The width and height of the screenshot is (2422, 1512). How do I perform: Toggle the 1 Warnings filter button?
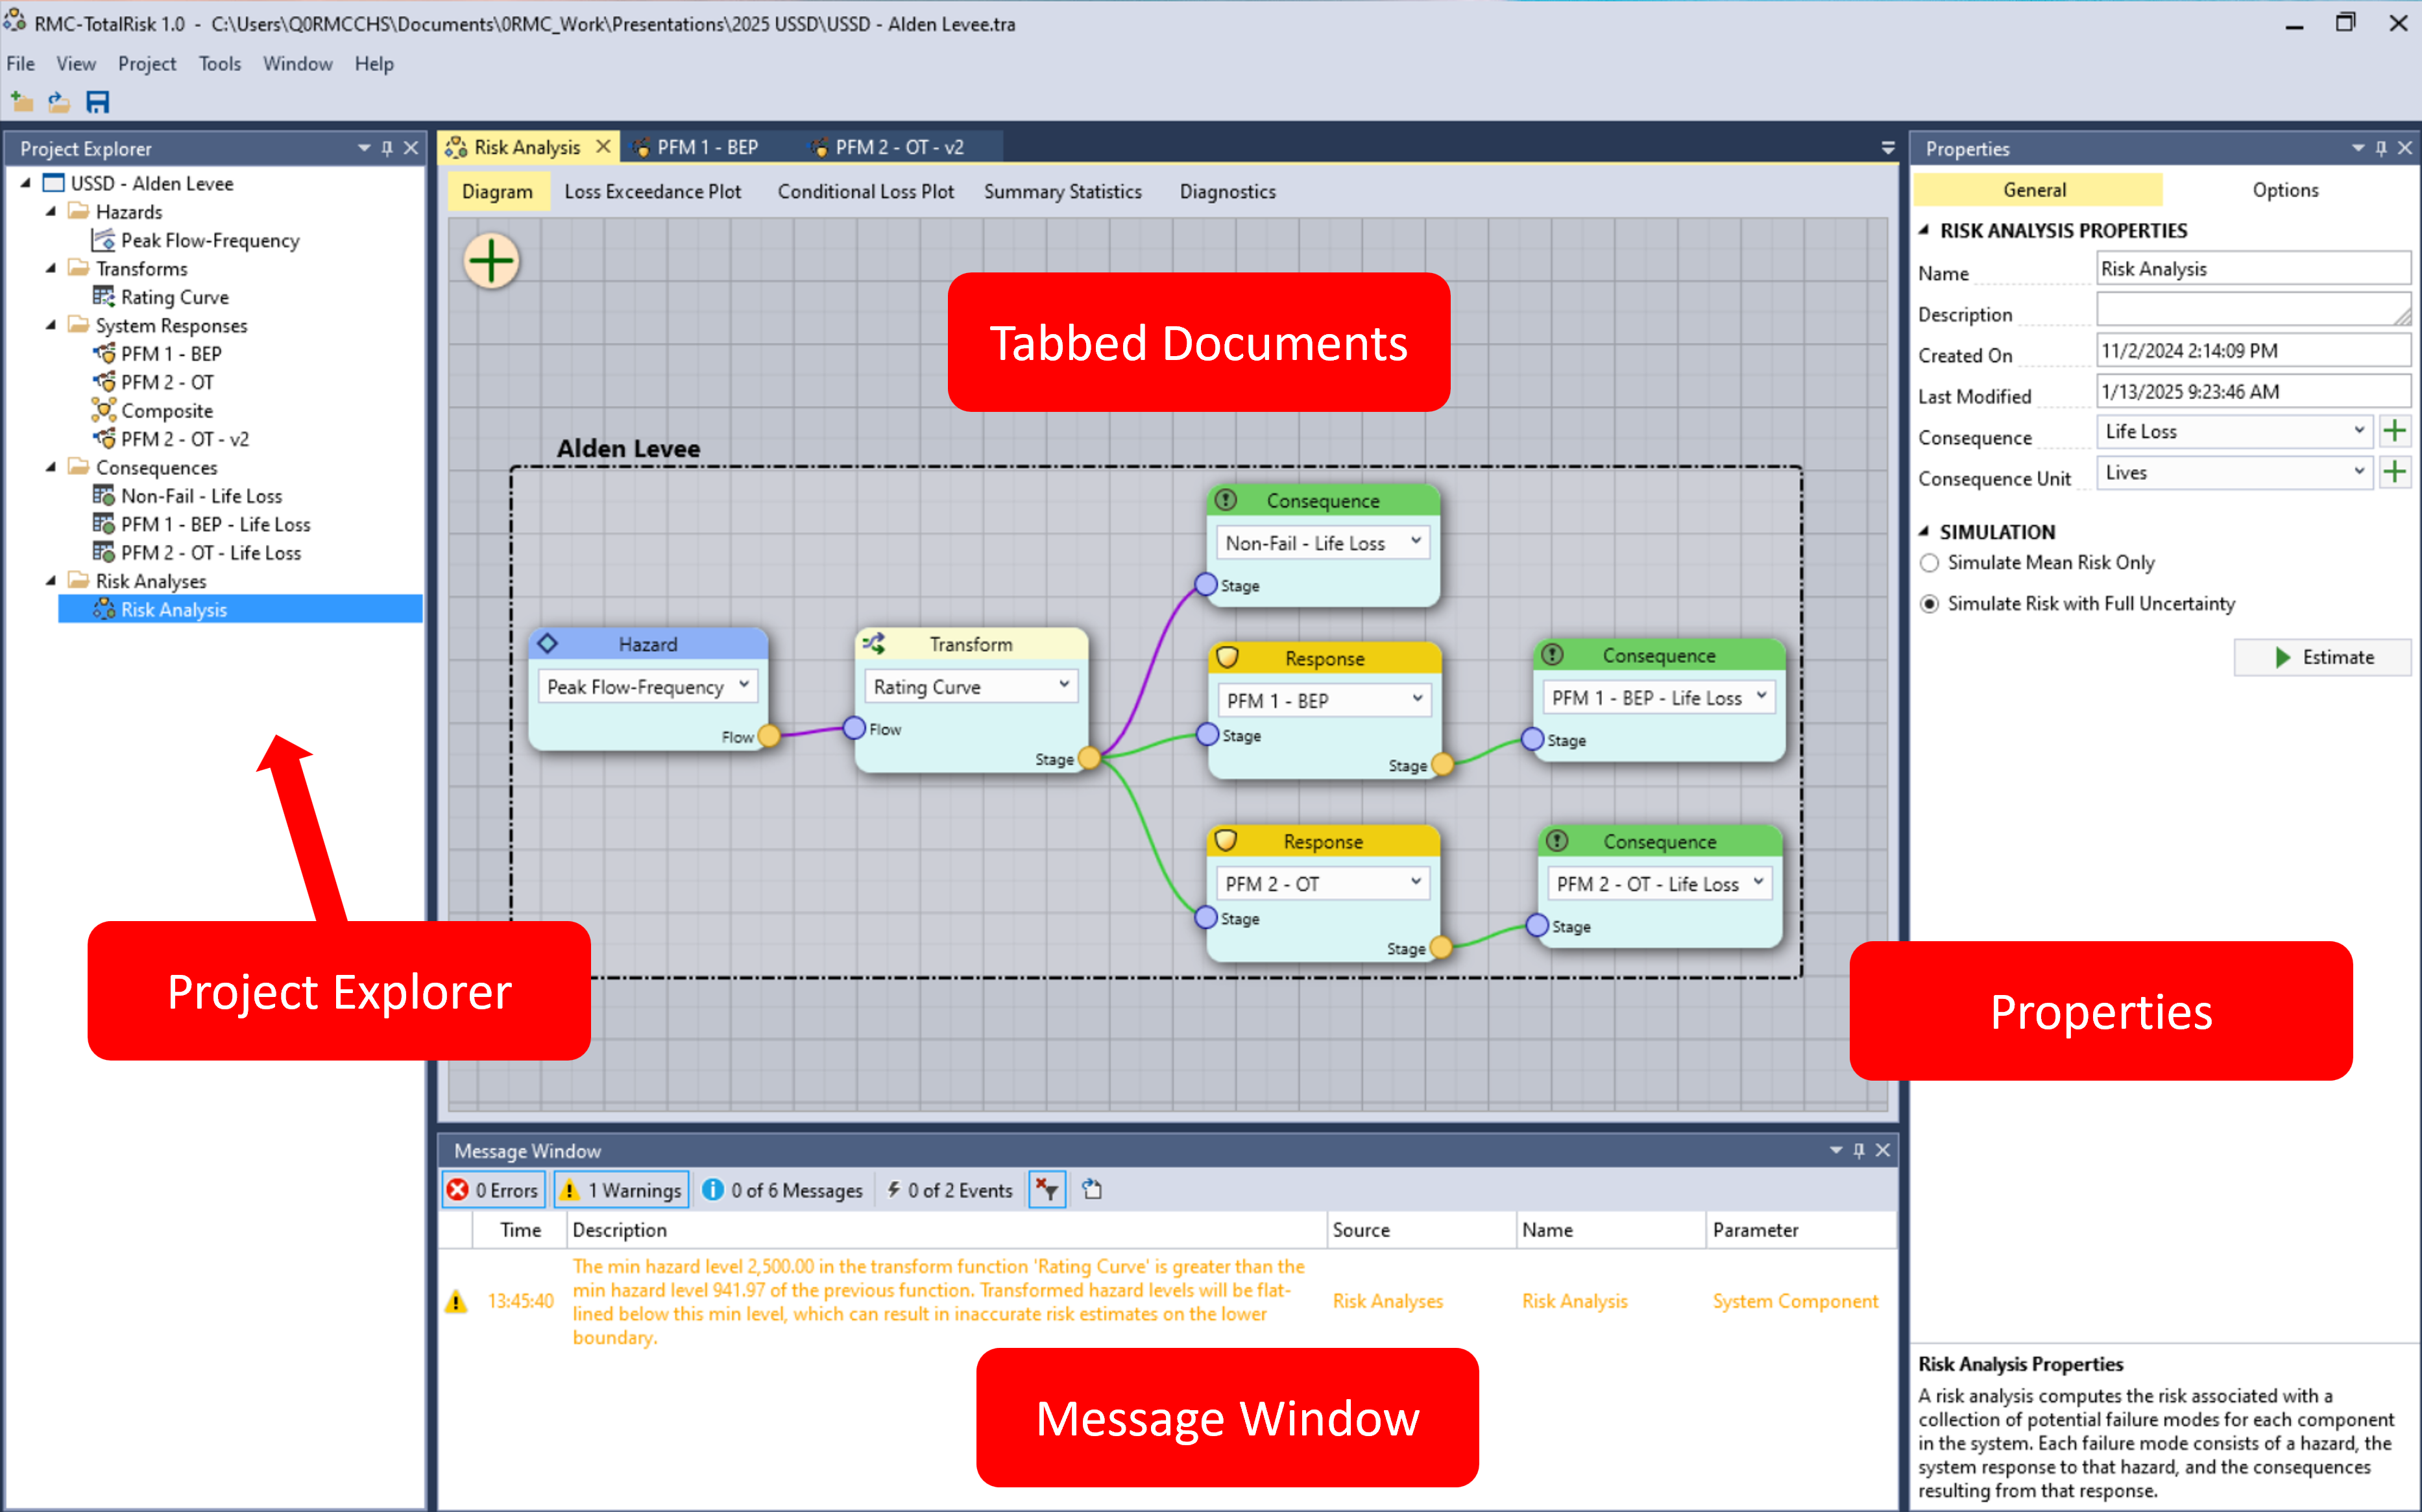620,1189
